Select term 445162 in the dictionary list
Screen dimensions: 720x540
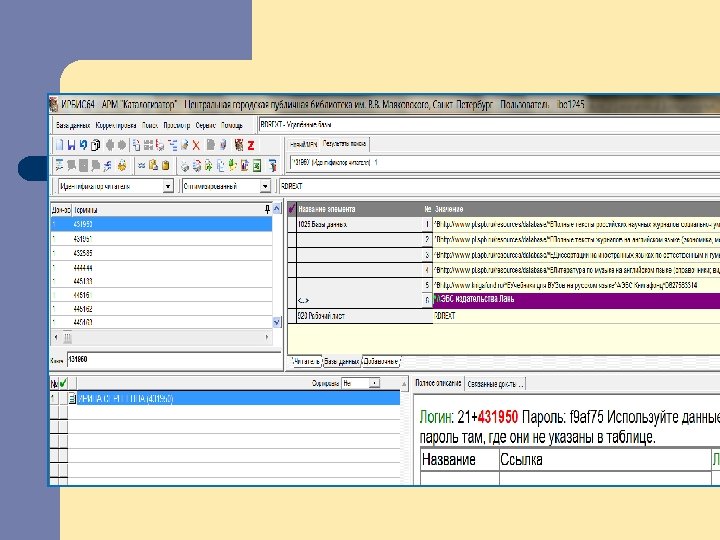click(161, 309)
